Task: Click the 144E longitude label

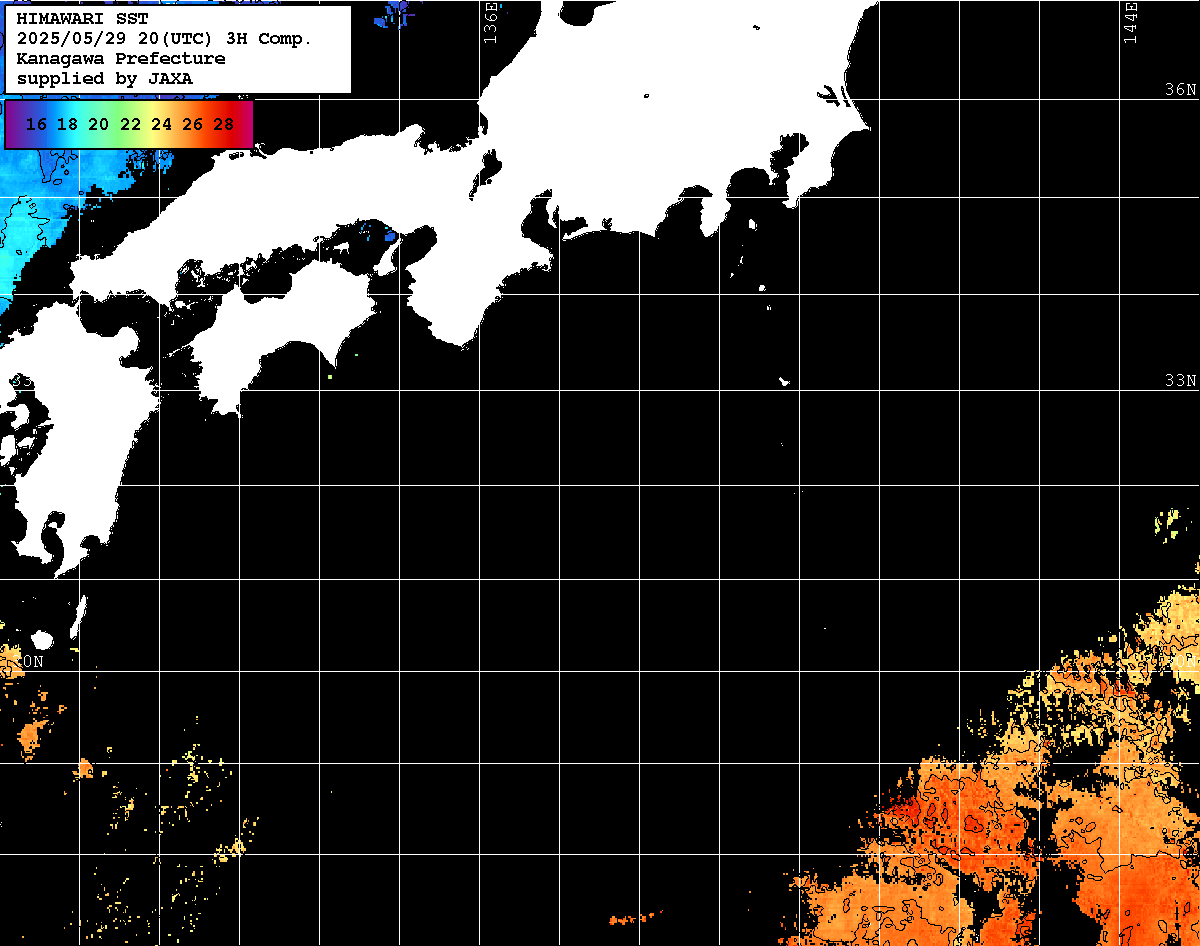Action: tap(1130, 23)
